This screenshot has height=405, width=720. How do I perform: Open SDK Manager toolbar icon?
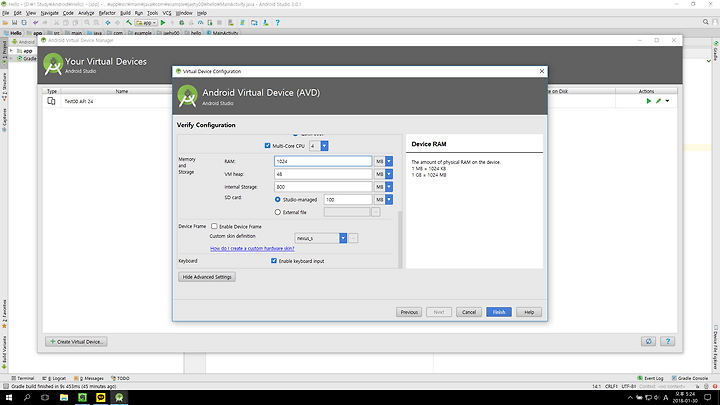tap(265, 22)
